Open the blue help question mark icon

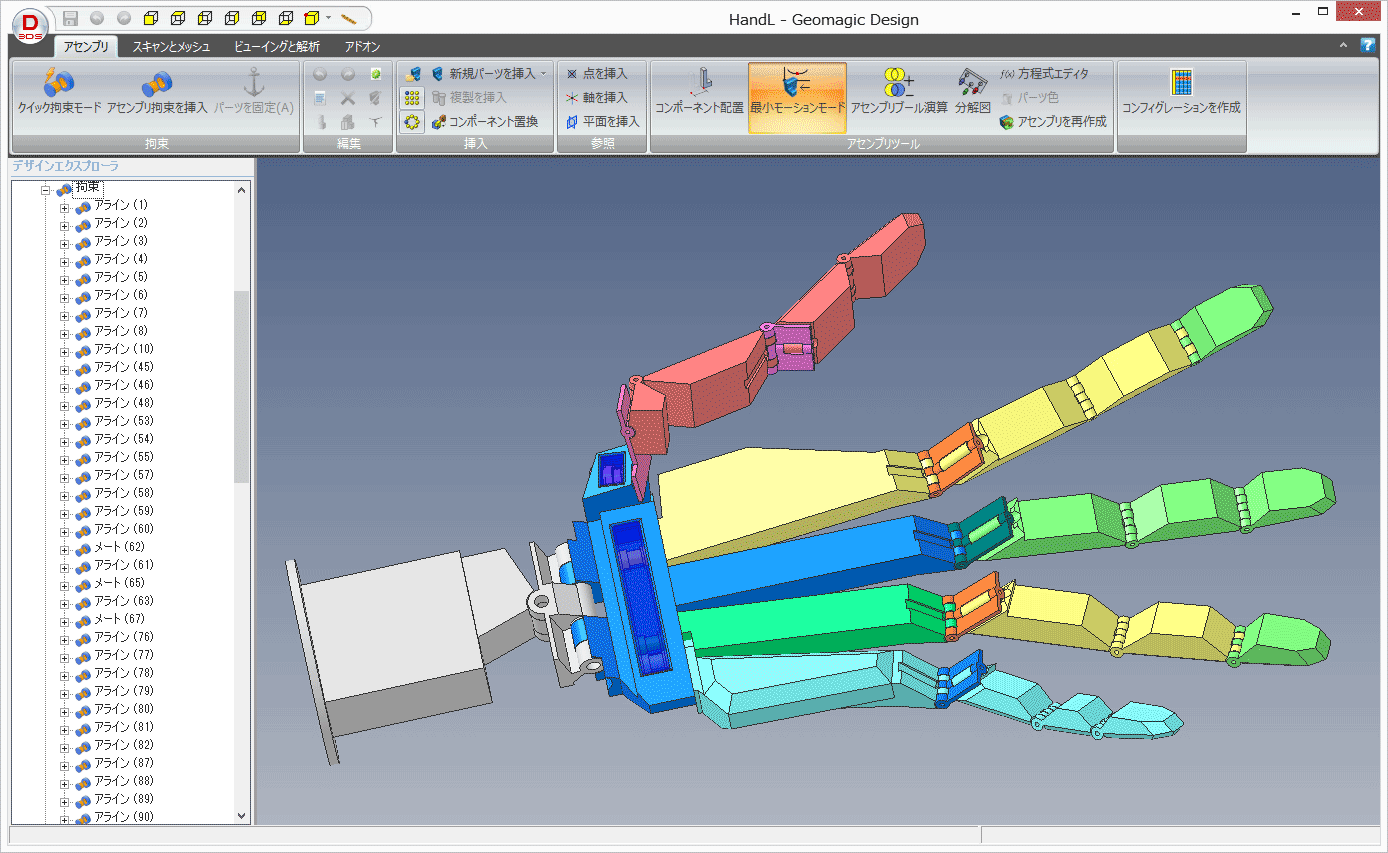(x=1368, y=45)
